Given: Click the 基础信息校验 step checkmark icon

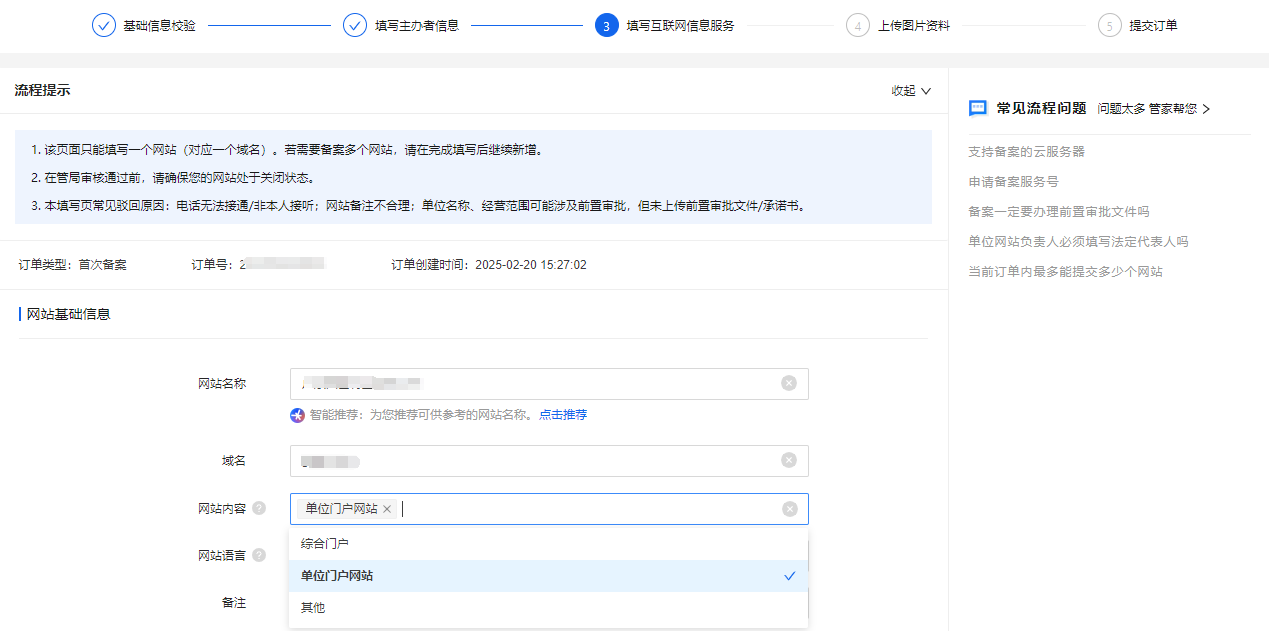Looking at the screenshot, I should pos(104,25).
